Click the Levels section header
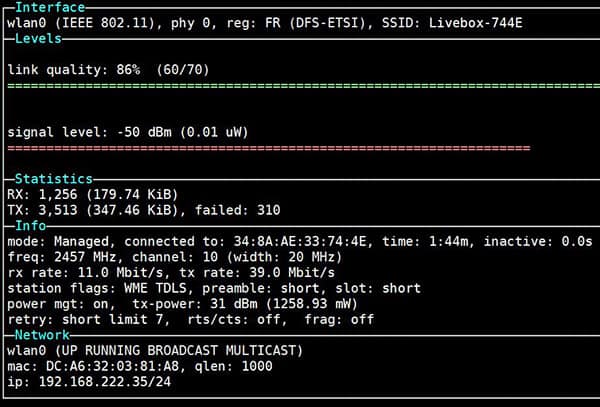This screenshot has height=407, width=600. 38,39
